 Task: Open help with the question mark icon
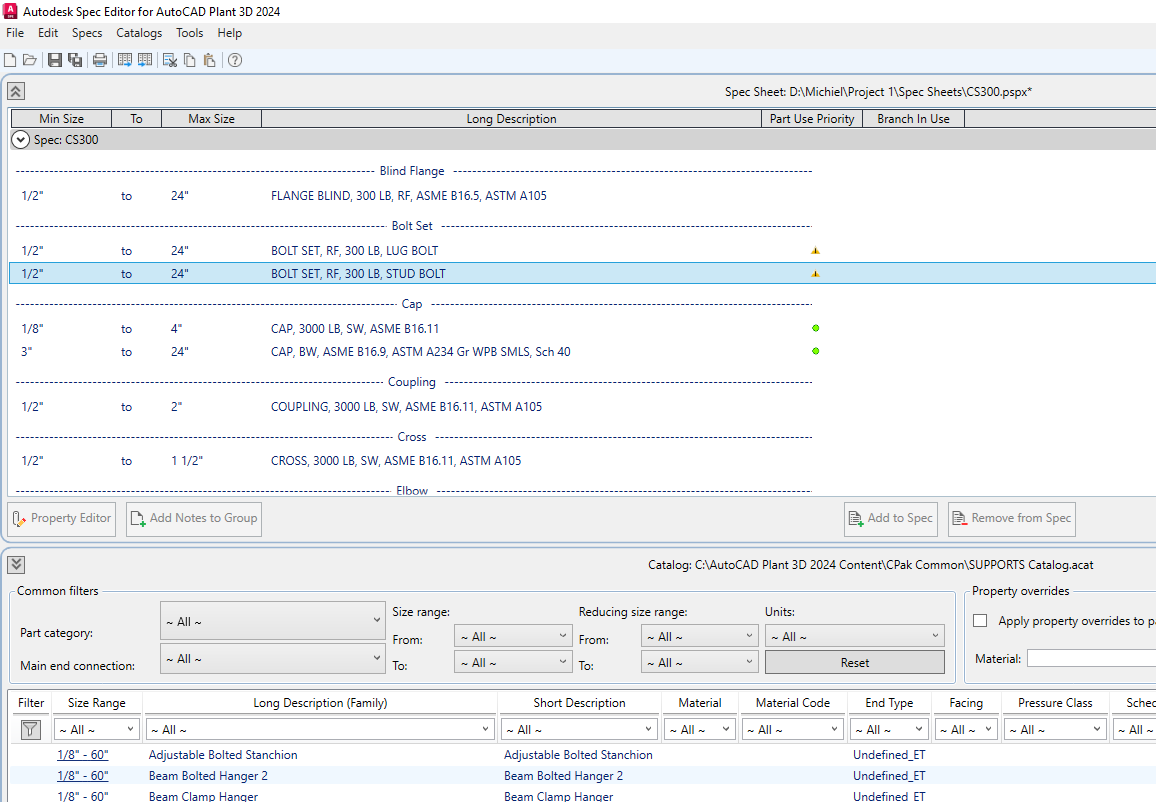234,60
